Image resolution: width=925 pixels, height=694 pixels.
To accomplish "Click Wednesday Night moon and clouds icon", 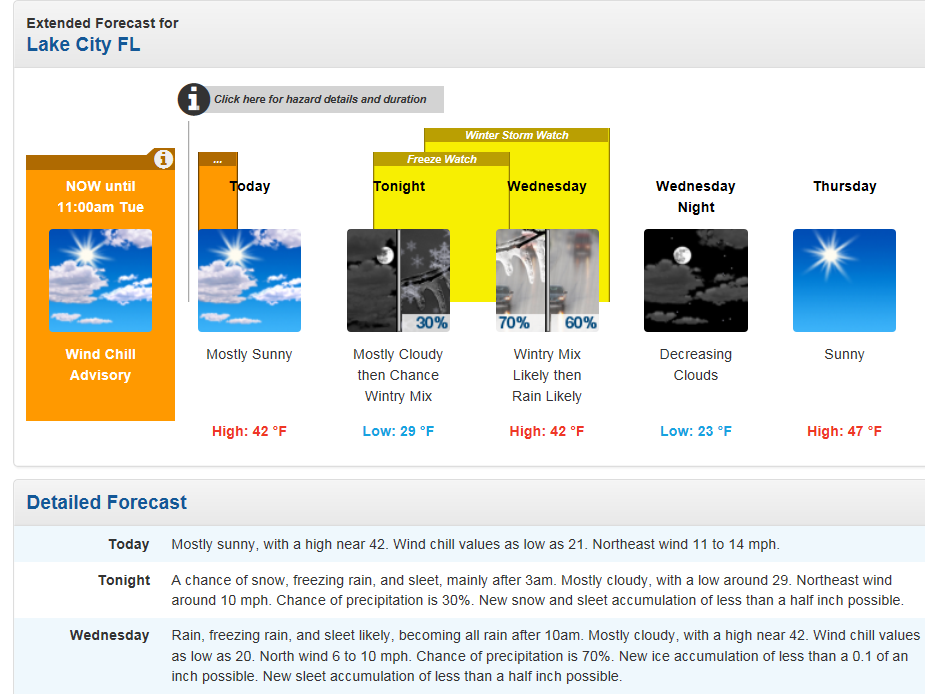I will click(x=696, y=280).
